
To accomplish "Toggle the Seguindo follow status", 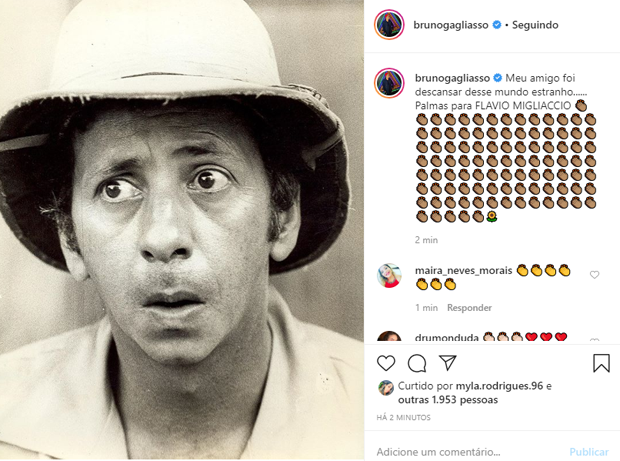I will click(534, 25).
